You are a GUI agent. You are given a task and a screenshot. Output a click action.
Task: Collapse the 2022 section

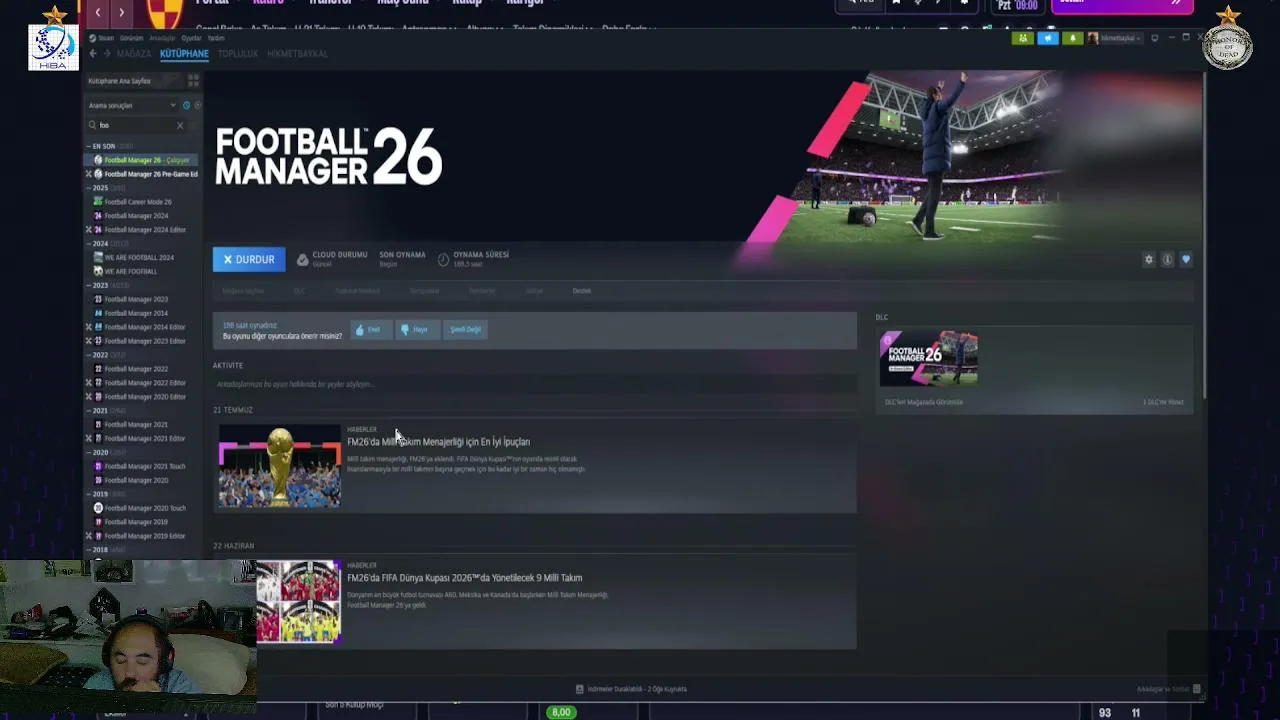pyautogui.click(x=88, y=355)
